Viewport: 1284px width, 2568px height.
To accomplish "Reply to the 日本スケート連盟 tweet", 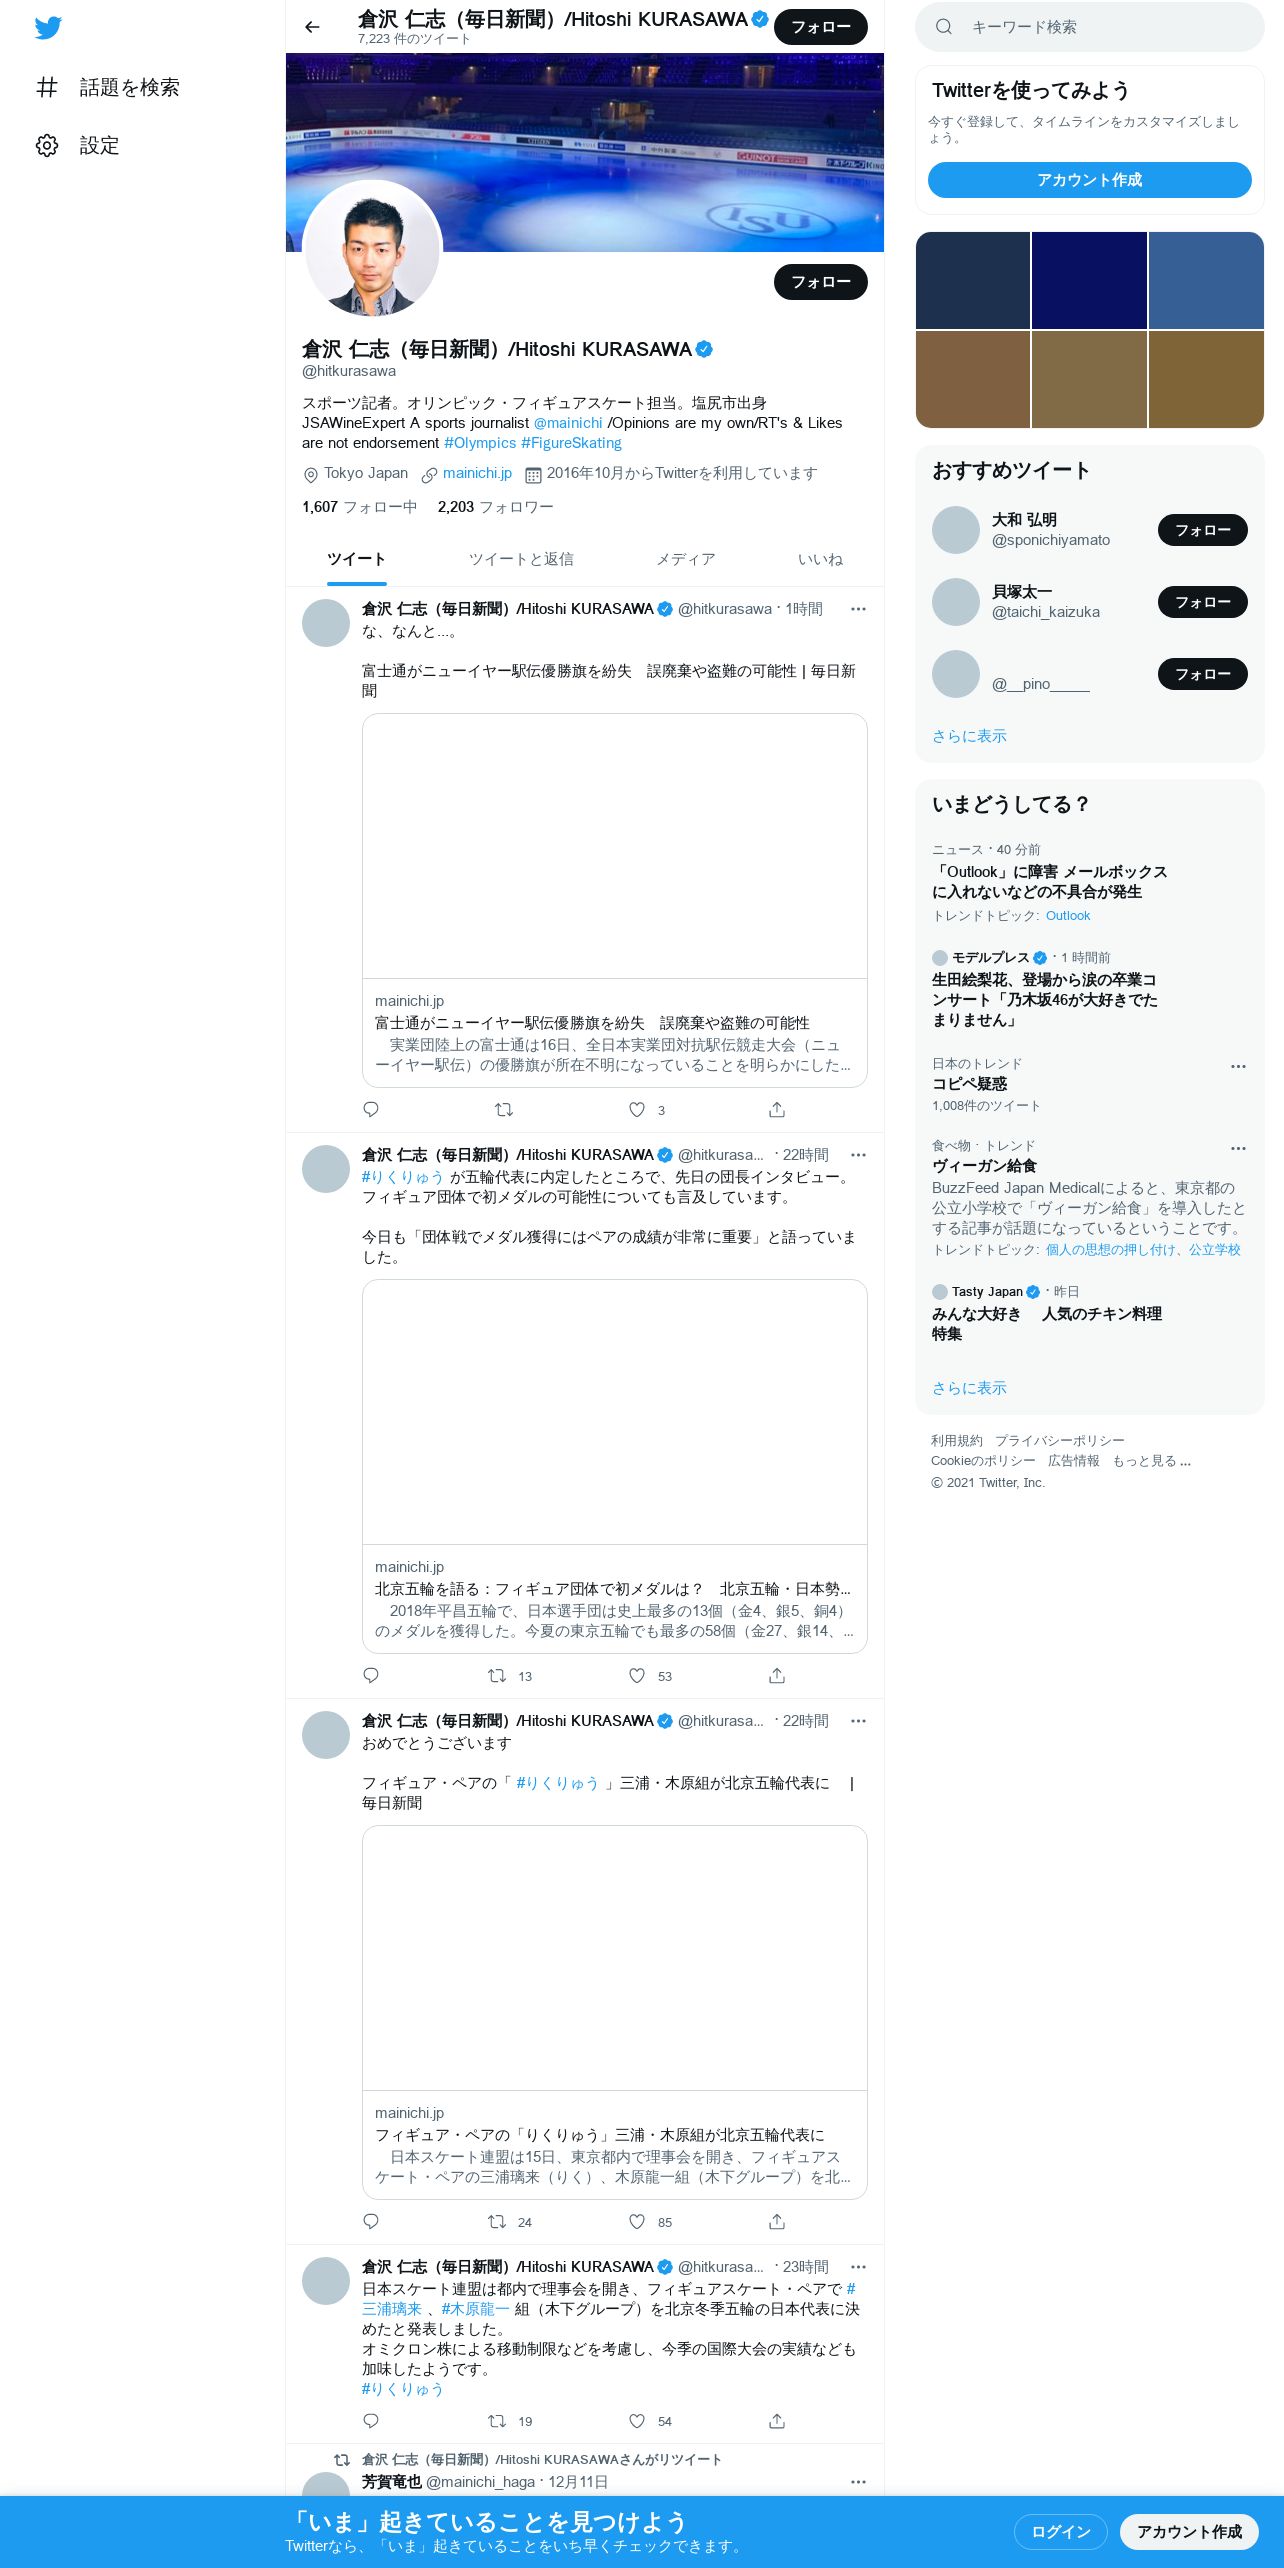I will (371, 2420).
